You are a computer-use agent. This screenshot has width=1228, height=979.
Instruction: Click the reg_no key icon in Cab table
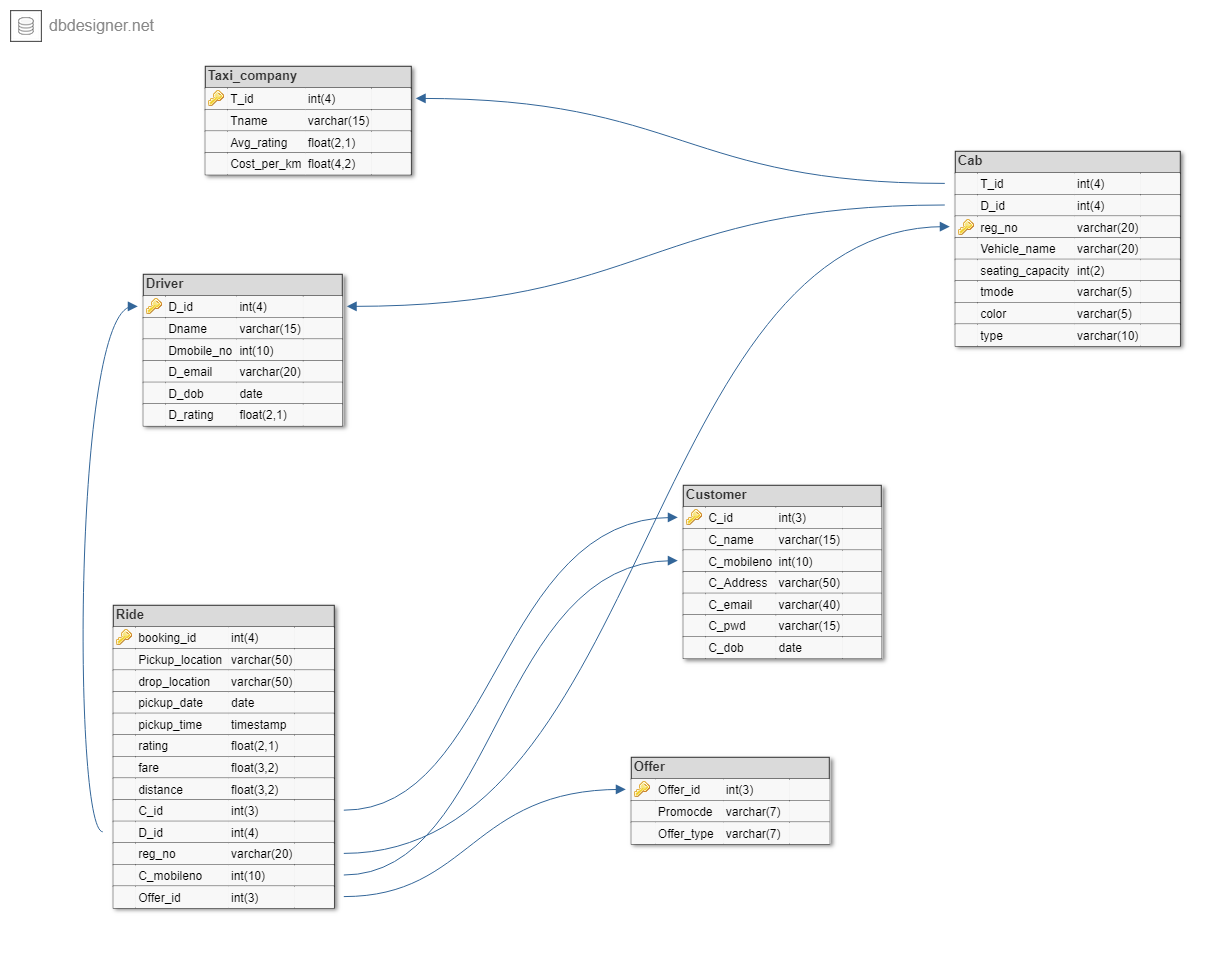point(966,227)
